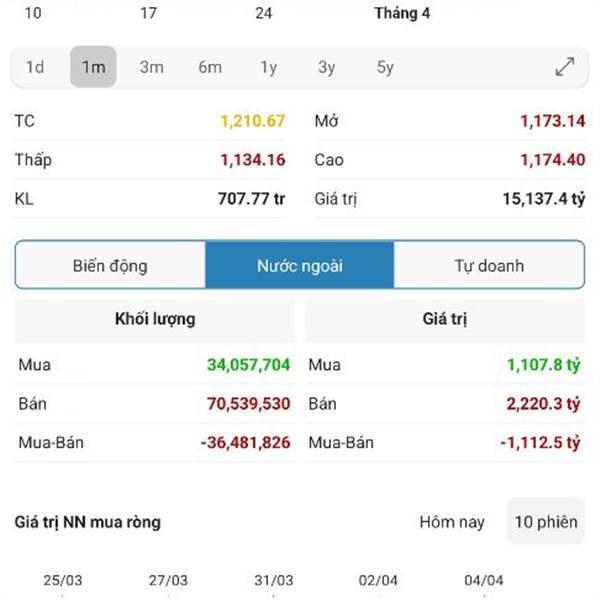Switch chart to 1y range

tap(269, 67)
